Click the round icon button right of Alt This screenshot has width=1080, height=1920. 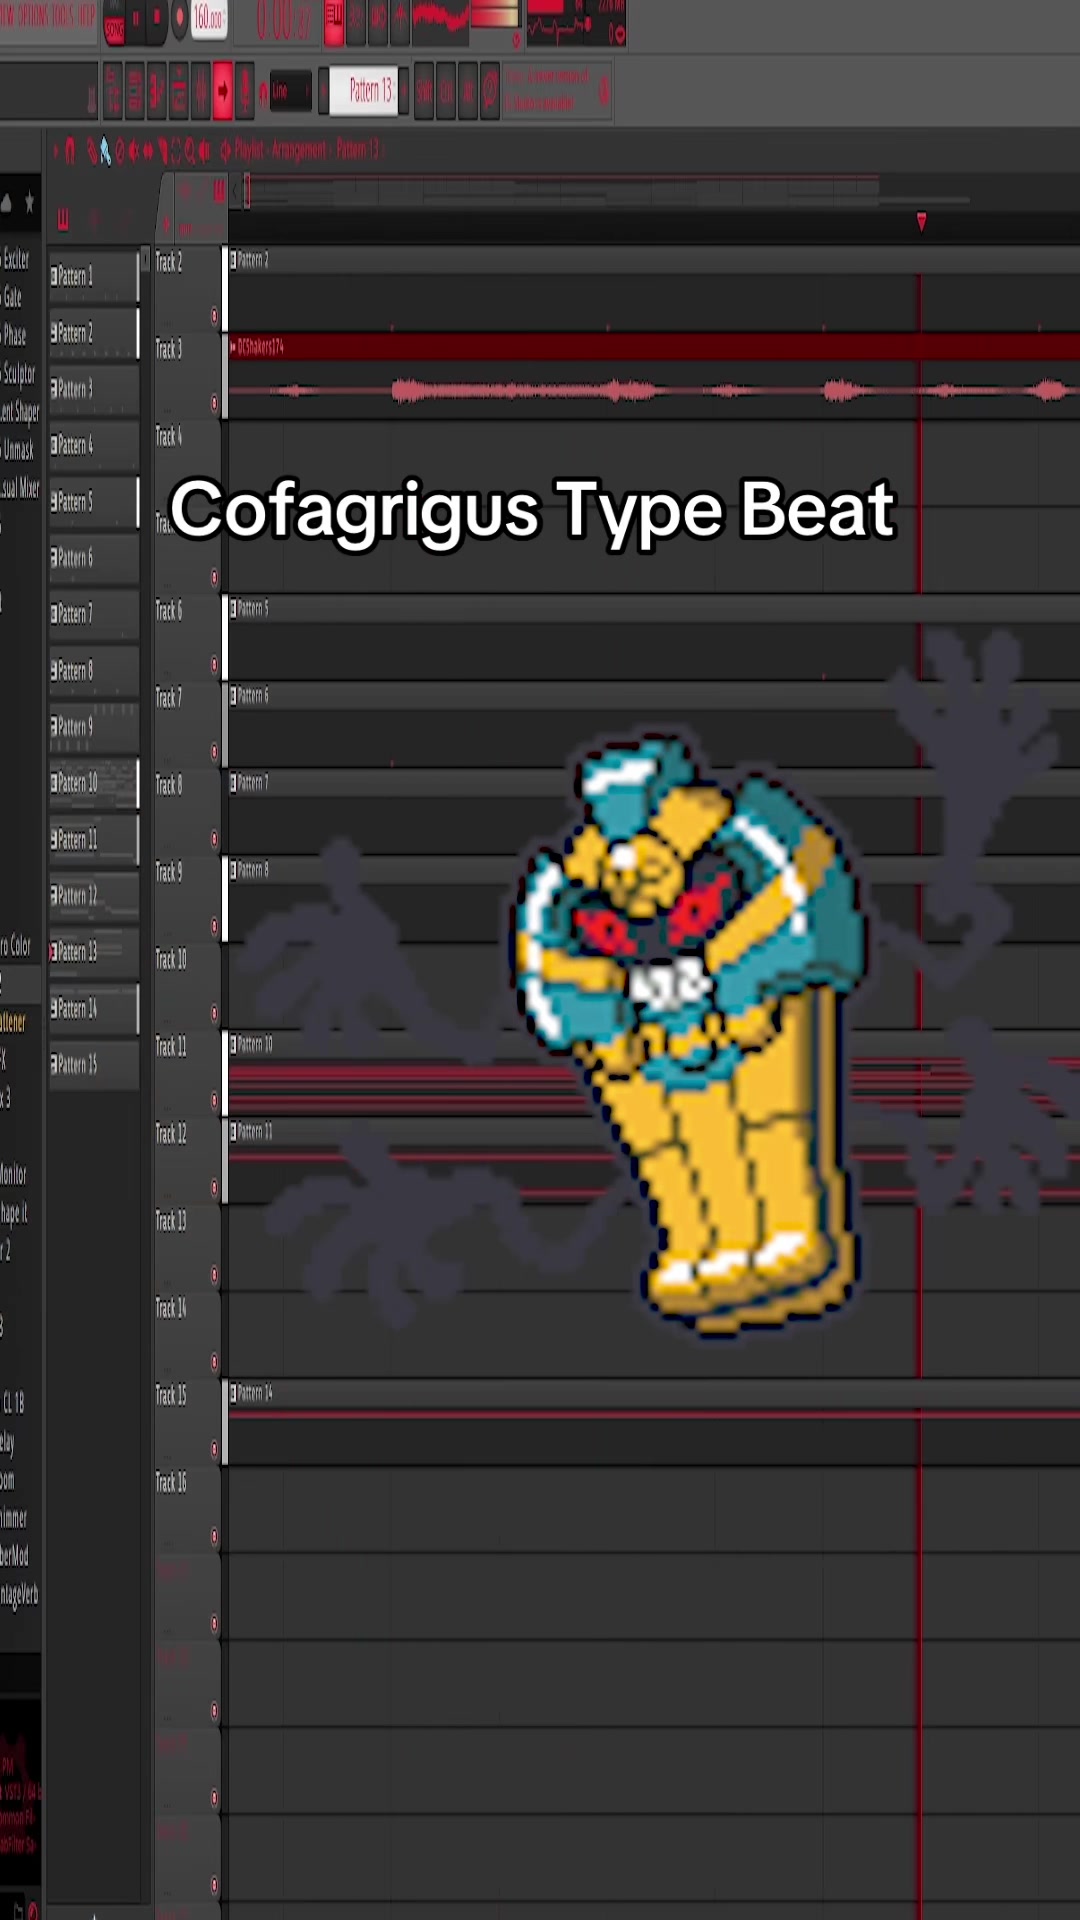coord(490,90)
